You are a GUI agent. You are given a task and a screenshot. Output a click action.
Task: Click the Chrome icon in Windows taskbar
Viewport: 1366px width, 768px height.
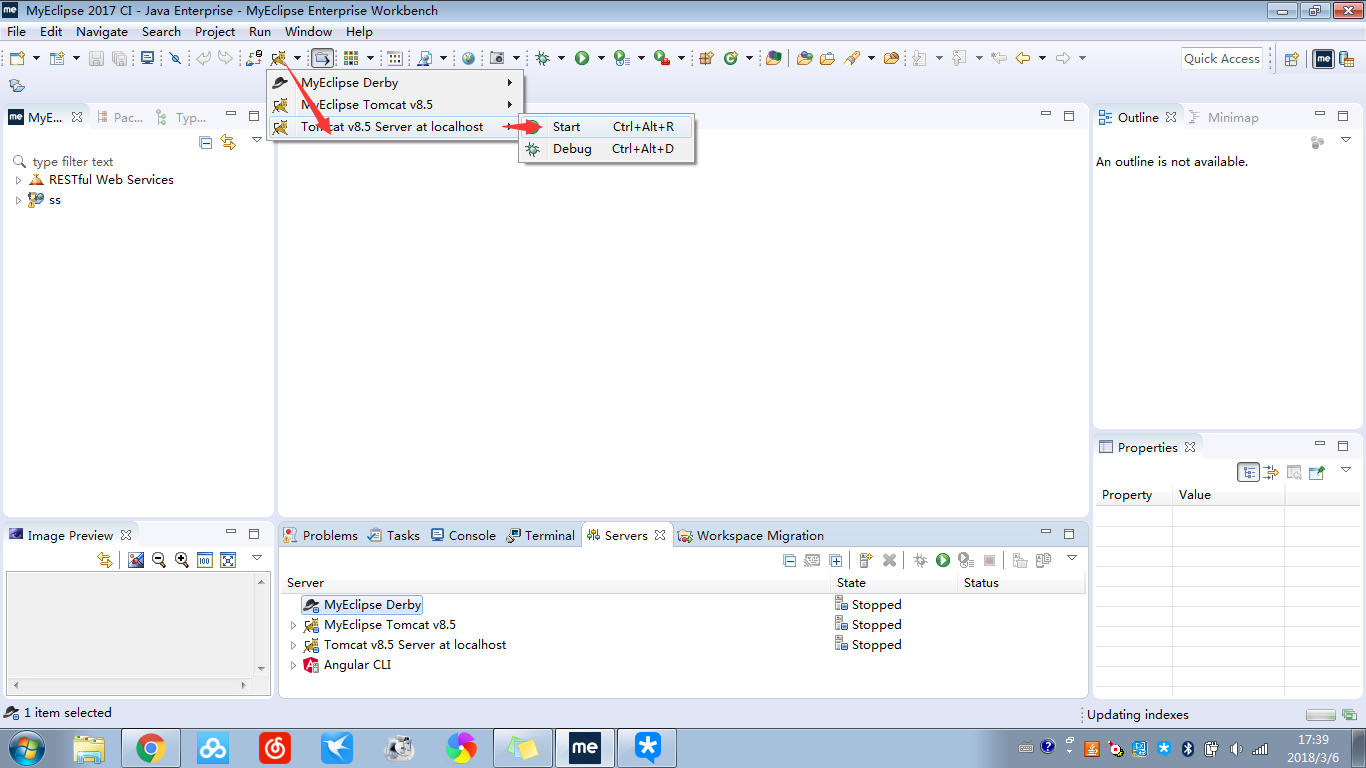[x=151, y=748]
